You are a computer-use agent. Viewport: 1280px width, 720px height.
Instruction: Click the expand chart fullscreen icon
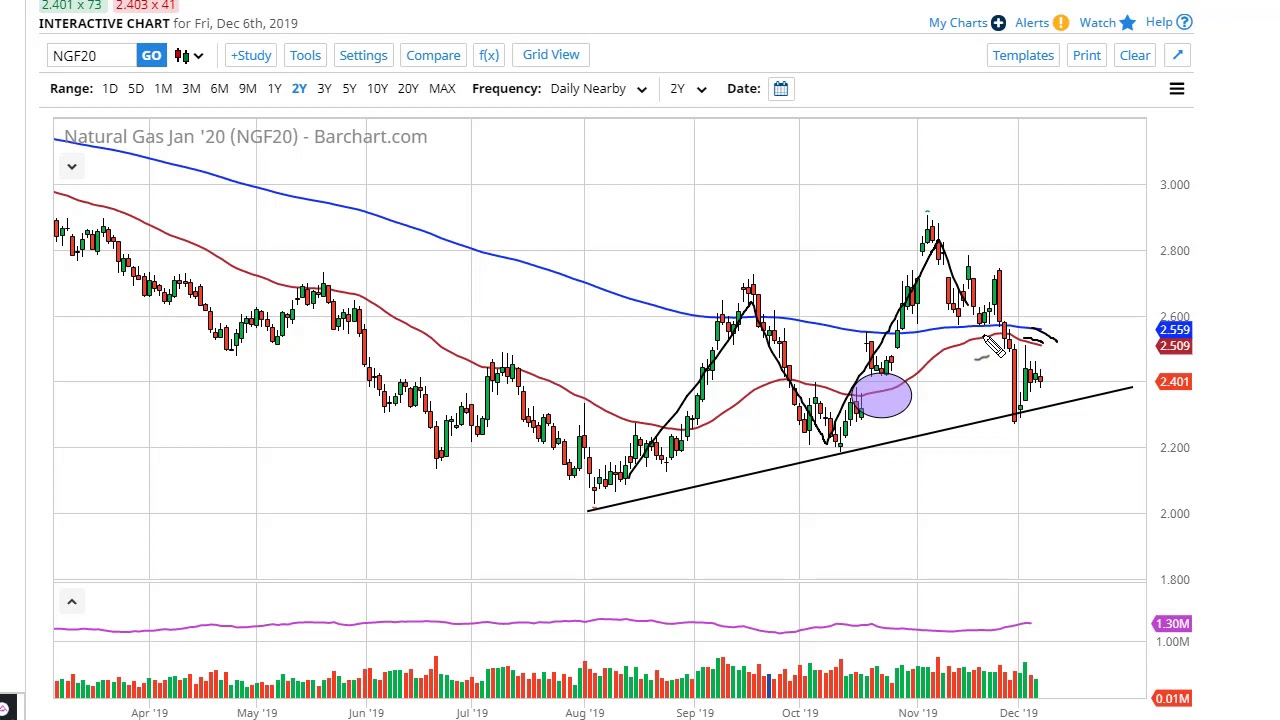1178,55
